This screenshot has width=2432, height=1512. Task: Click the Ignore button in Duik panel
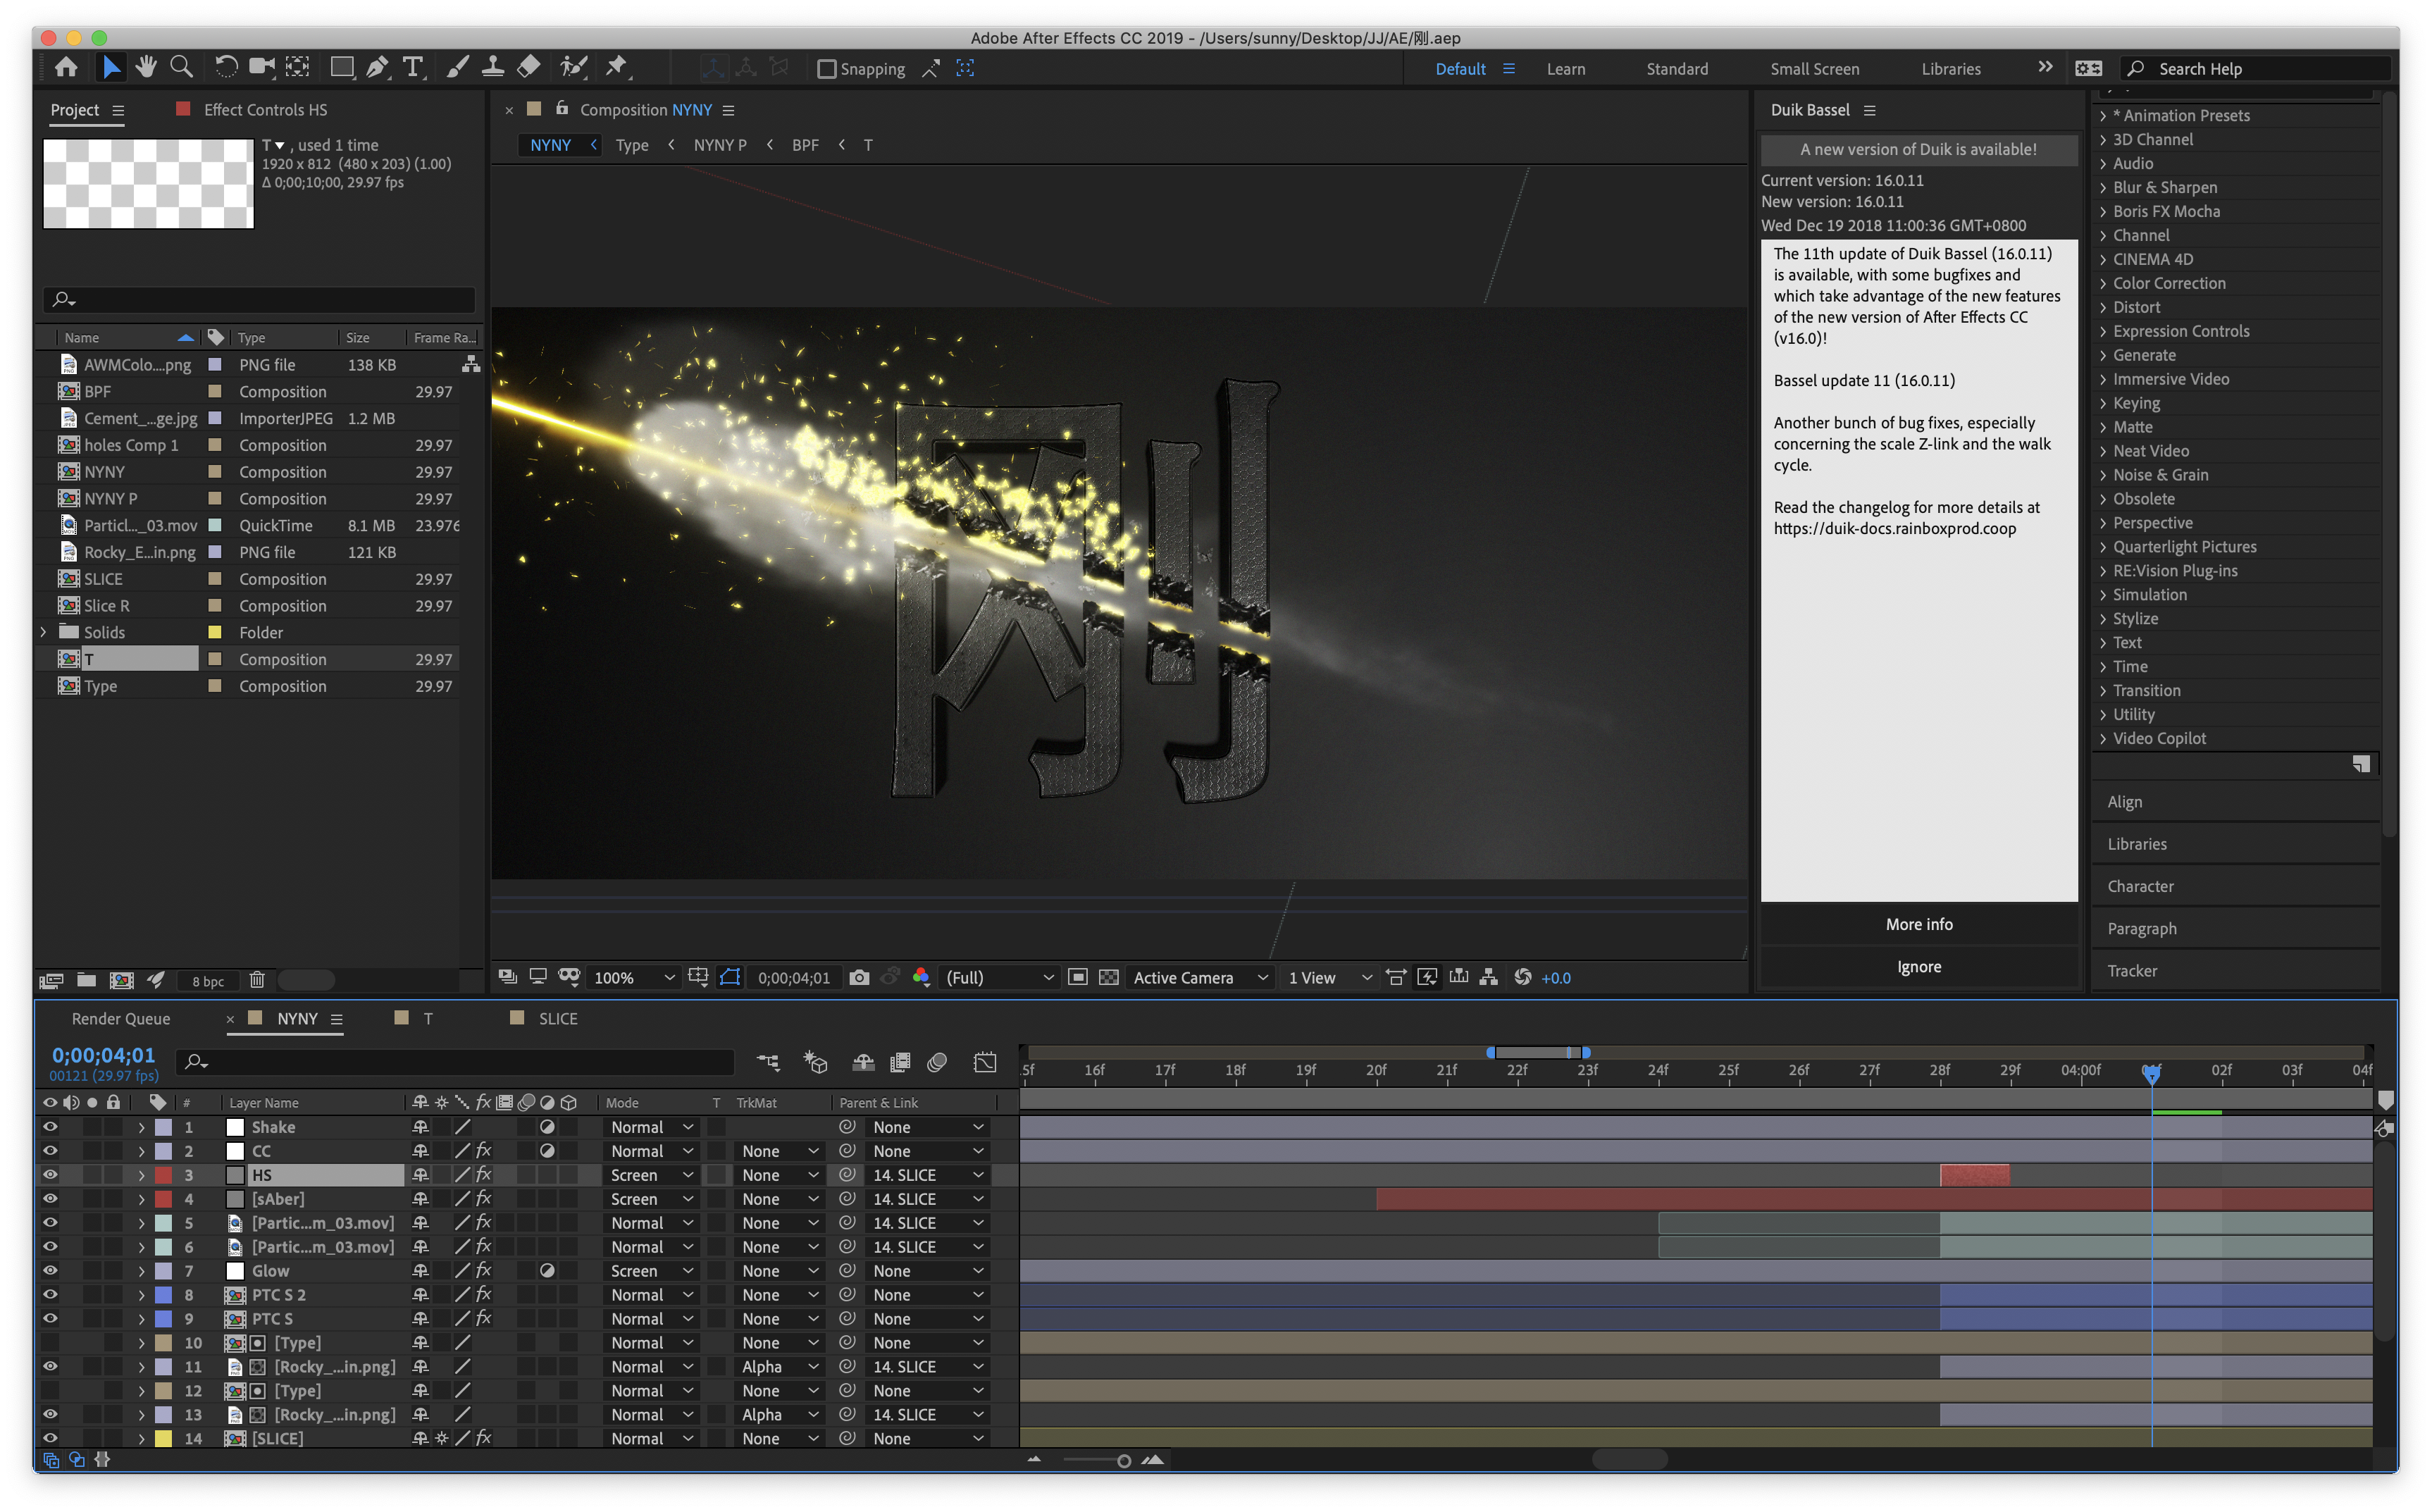click(1918, 966)
